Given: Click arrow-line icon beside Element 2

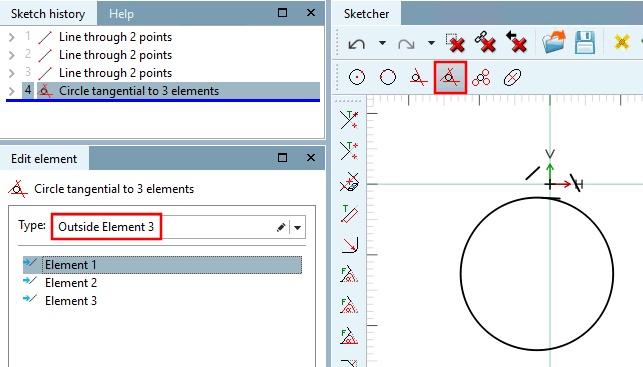Looking at the screenshot, I should 30,281.
